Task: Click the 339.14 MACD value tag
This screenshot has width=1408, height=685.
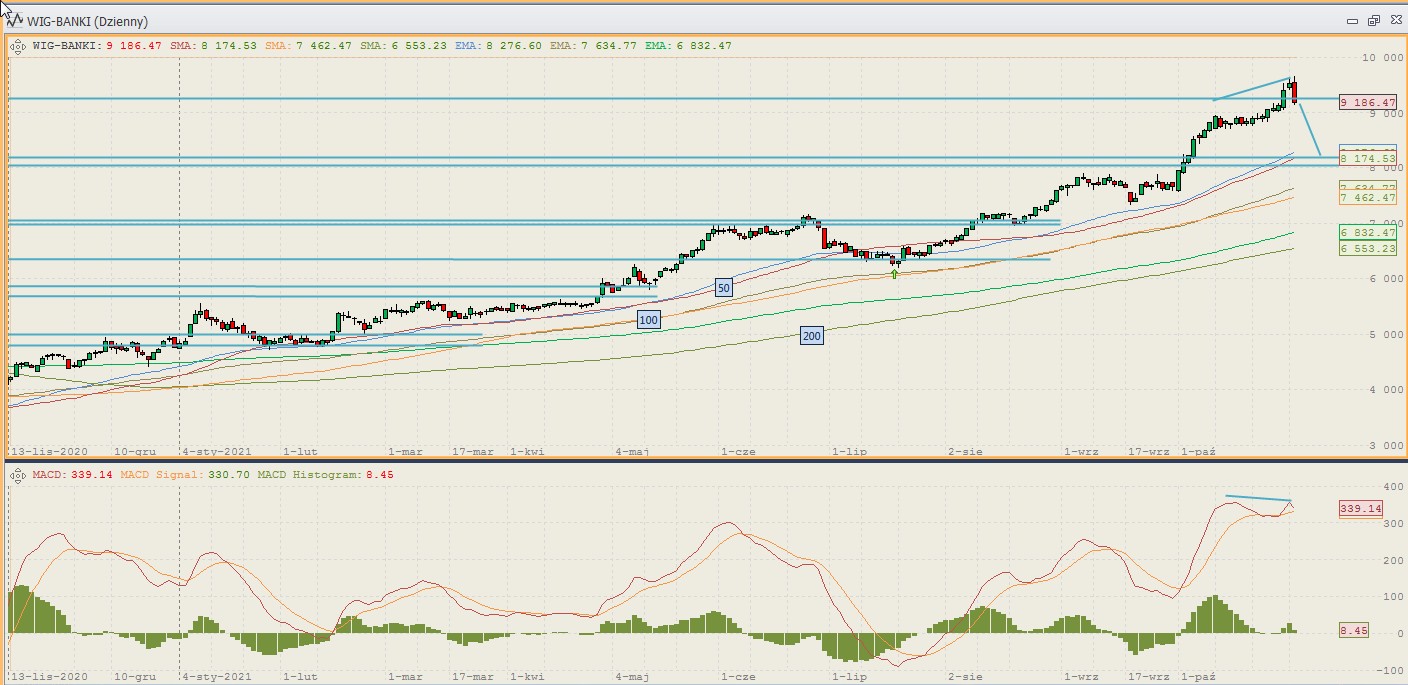Action: [1360, 509]
